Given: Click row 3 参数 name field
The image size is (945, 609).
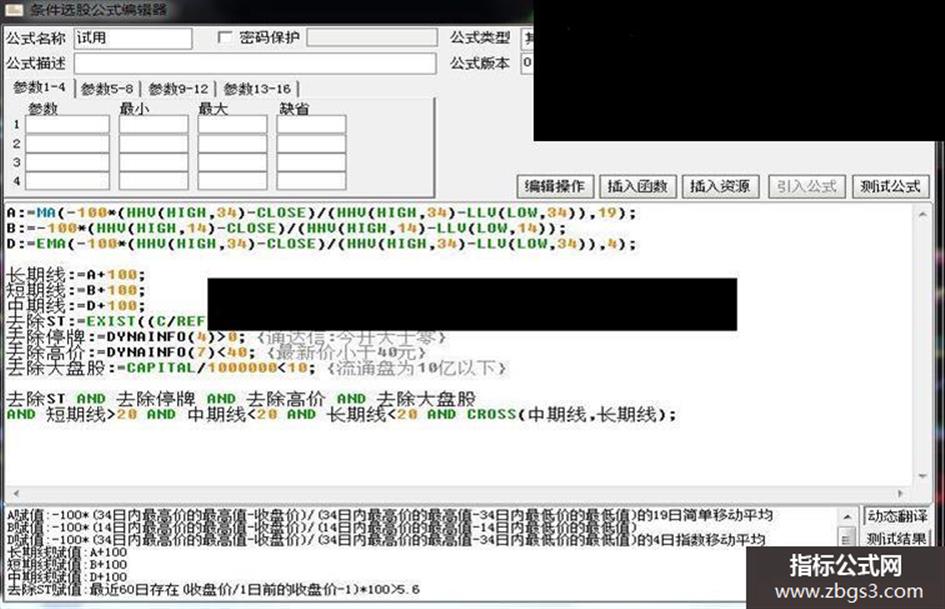Looking at the screenshot, I should point(68,162).
